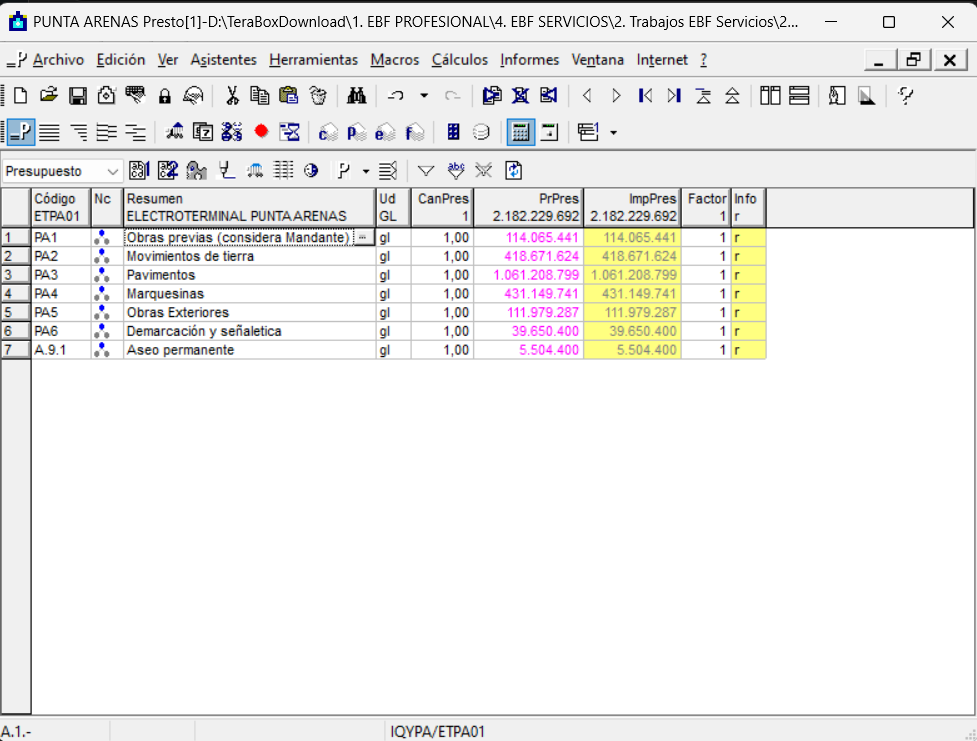Expand the undo history dropdown arrow
This screenshot has height=741, width=977.
(424, 96)
